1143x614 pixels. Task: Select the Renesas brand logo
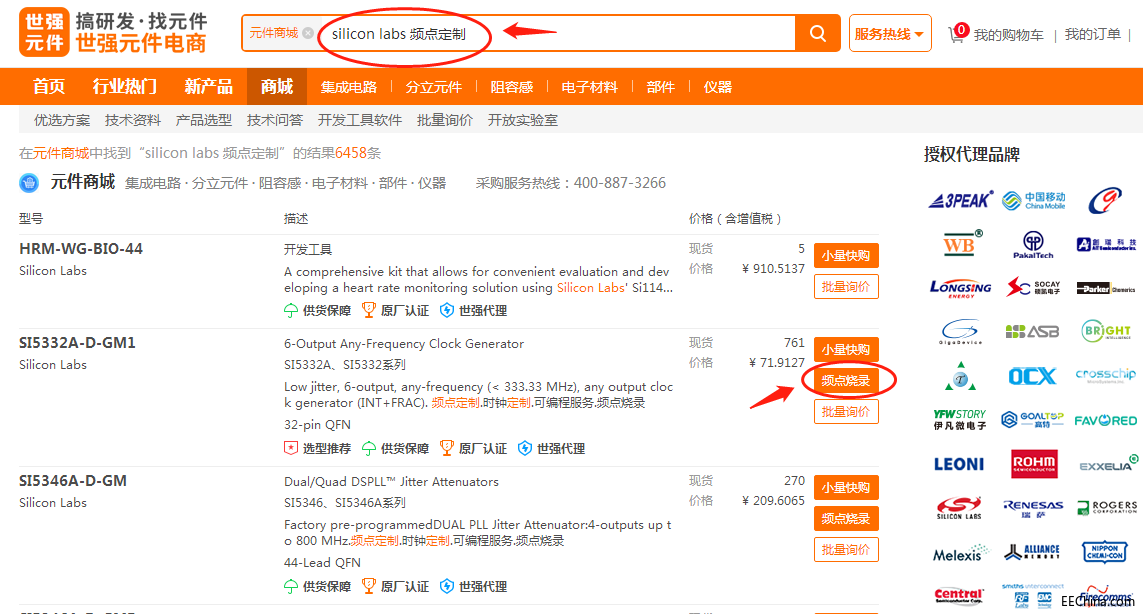tap(1033, 509)
